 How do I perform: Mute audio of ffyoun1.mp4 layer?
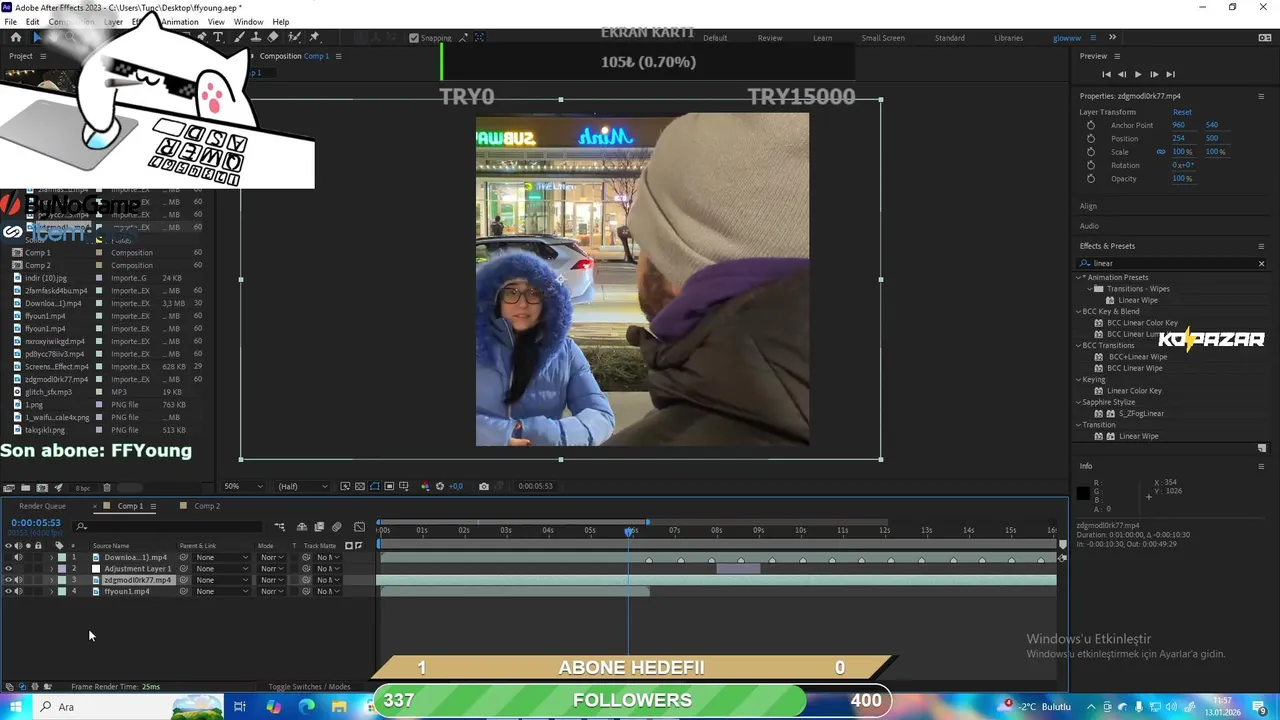18,591
